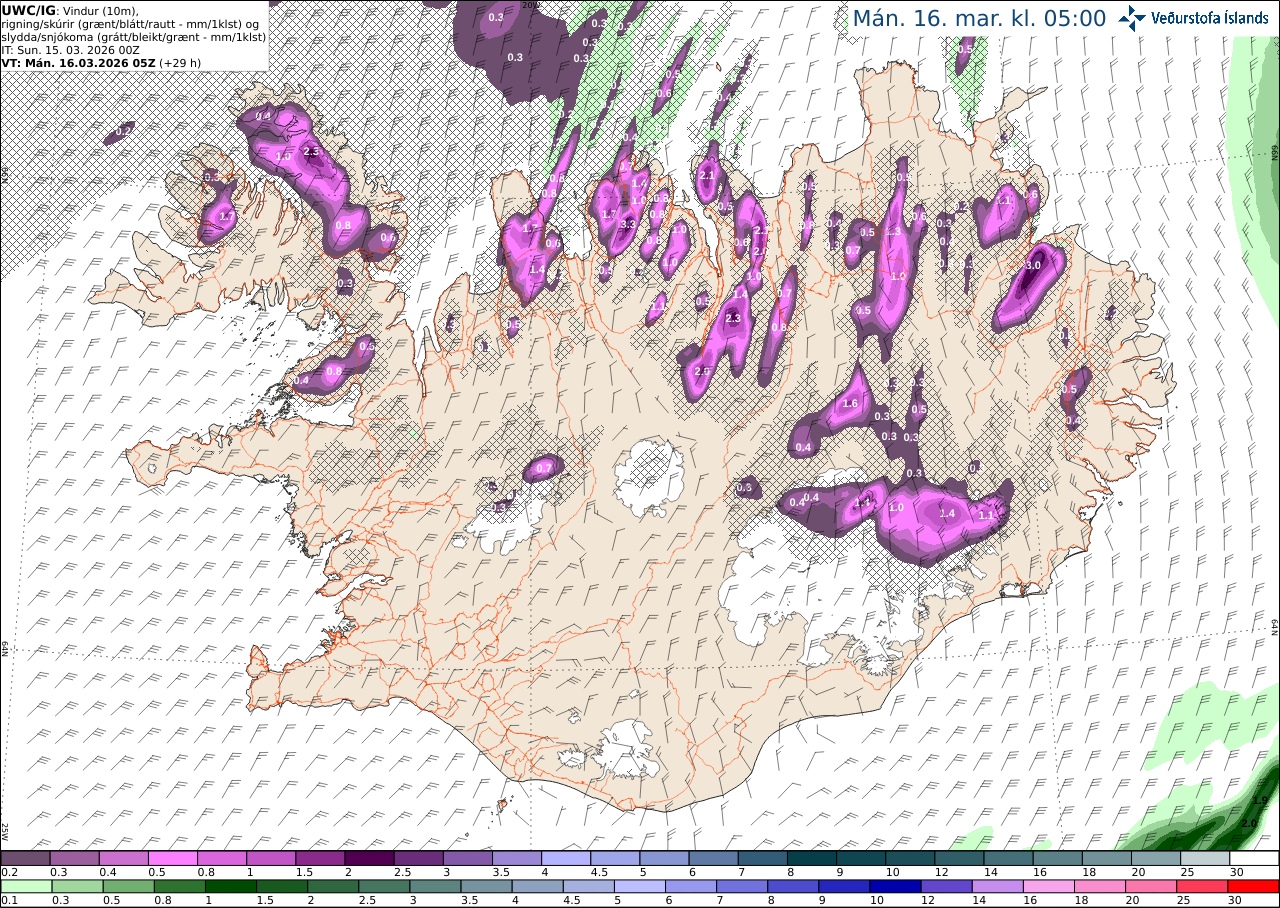
Task: Click the Veðurstofa Íslands name text
Action: tap(1210, 18)
